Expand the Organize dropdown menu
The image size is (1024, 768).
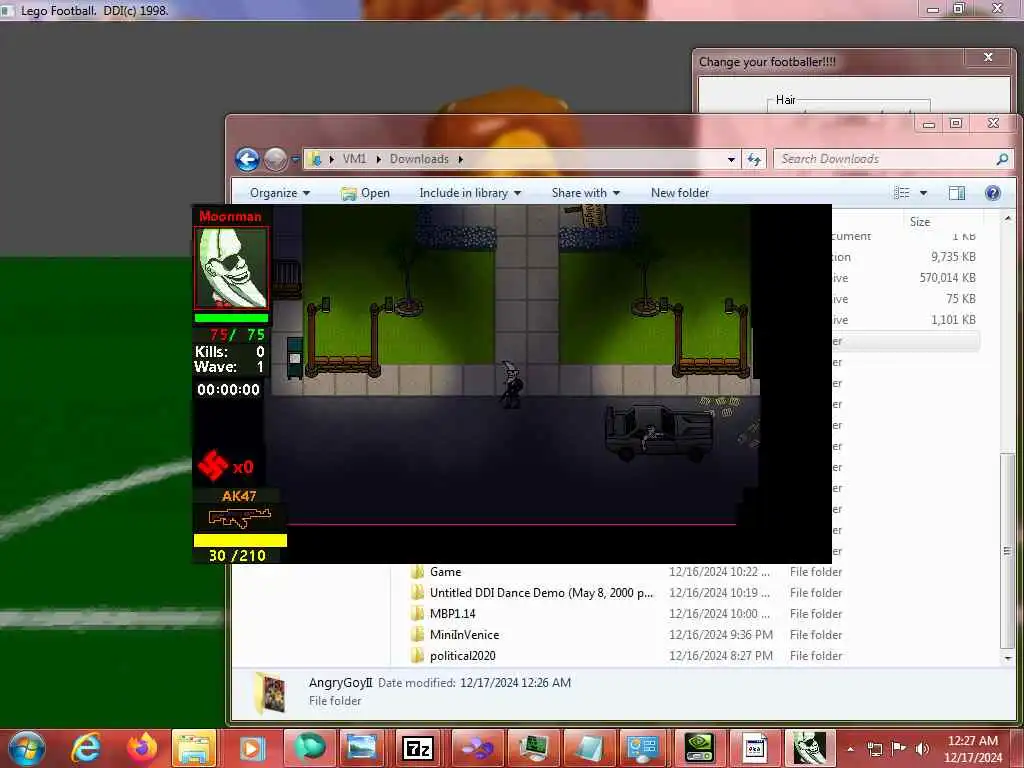pos(280,193)
